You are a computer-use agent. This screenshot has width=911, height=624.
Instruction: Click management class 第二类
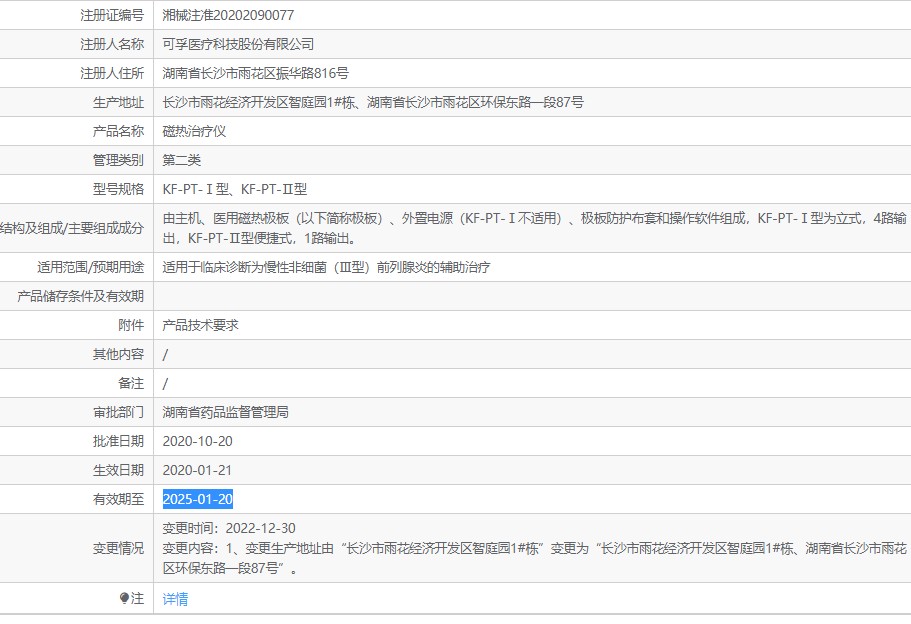coord(181,160)
